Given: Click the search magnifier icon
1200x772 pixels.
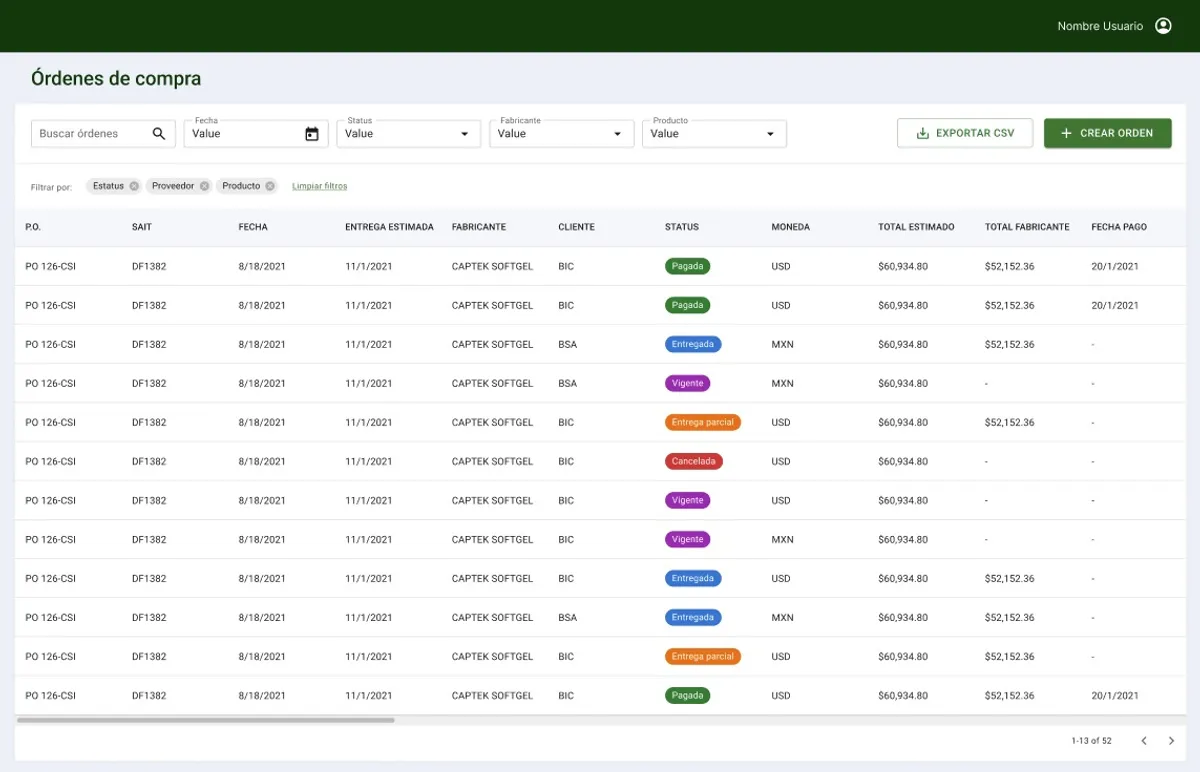Looking at the screenshot, I should point(159,134).
